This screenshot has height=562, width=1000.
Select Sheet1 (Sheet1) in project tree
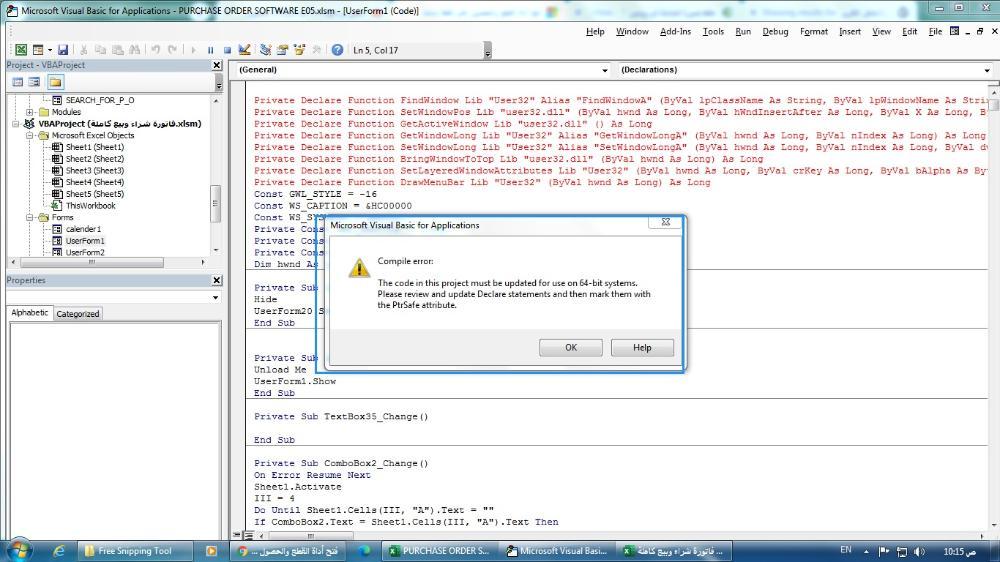click(95, 147)
